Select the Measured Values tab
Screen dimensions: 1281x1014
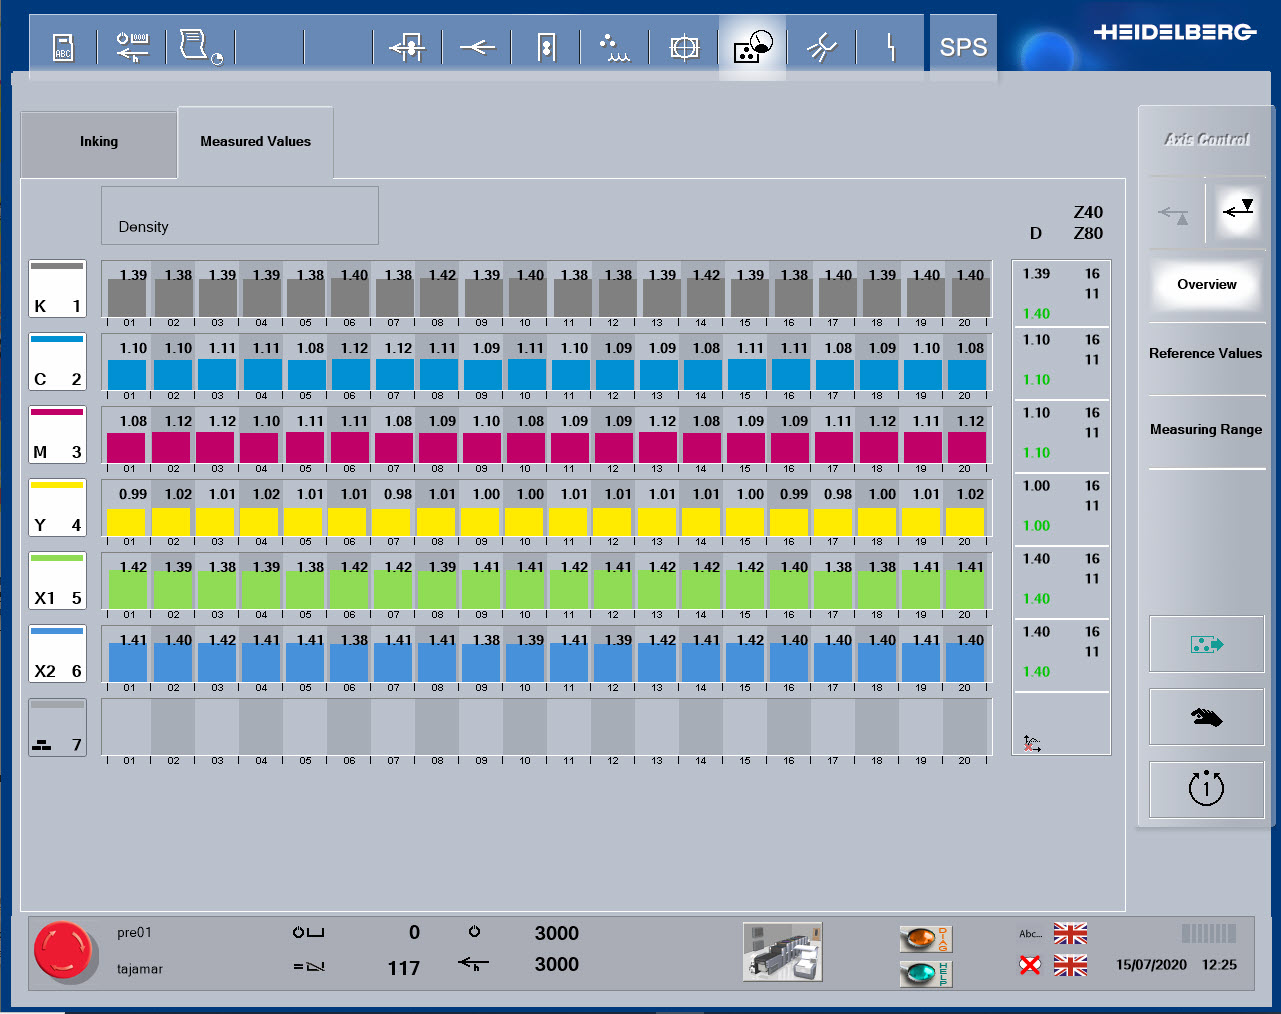pos(255,142)
